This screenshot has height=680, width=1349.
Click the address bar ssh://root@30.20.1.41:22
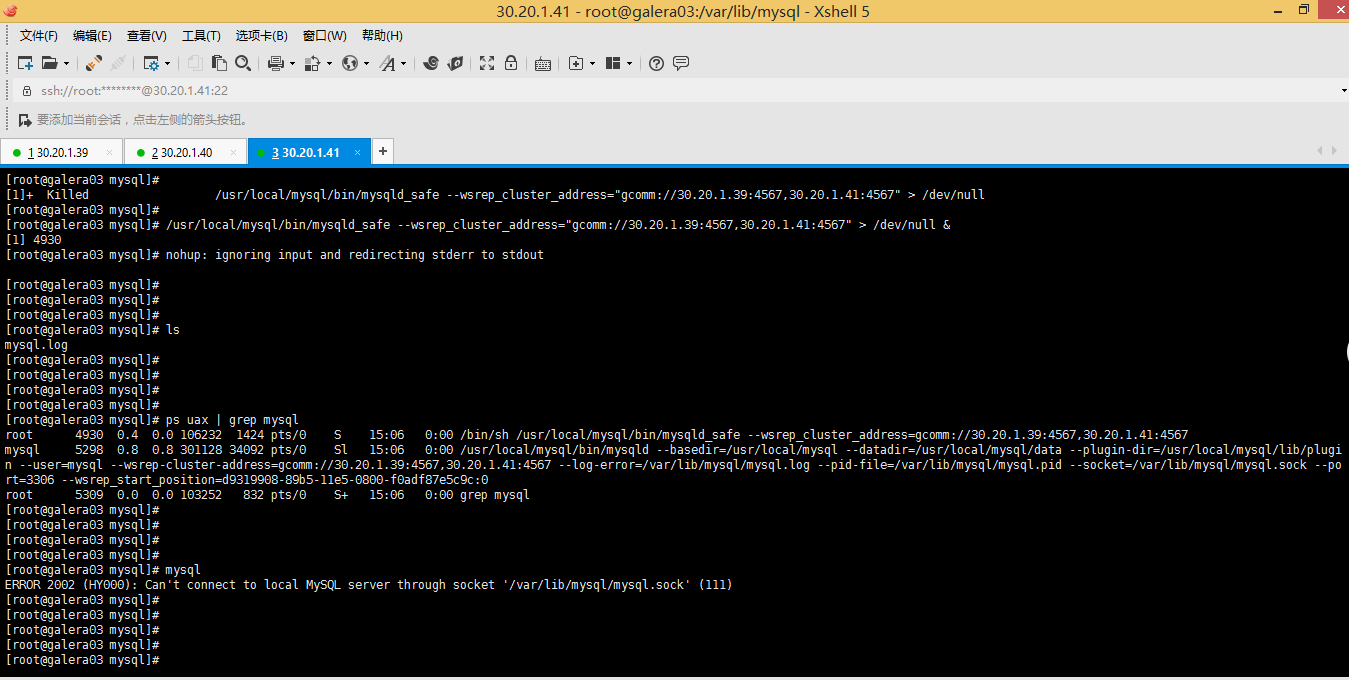[x=680, y=90]
